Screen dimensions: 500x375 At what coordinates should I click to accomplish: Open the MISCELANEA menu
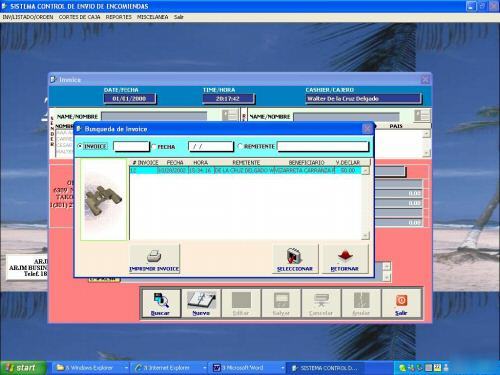tap(153, 17)
